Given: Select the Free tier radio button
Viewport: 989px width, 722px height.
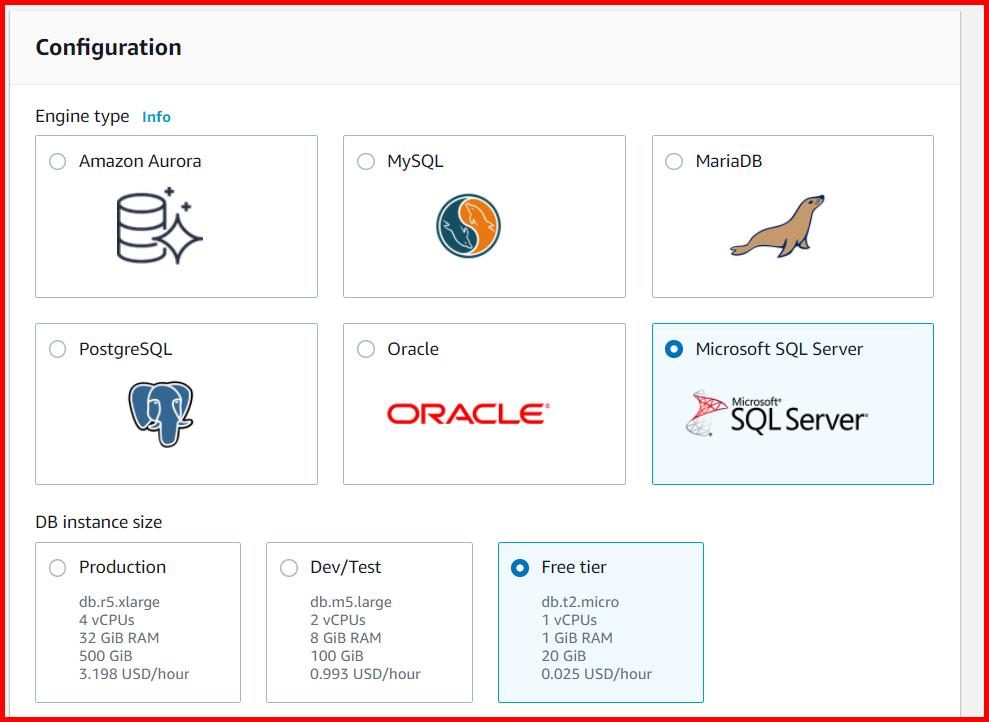Looking at the screenshot, I should click(x=522, y=567).
